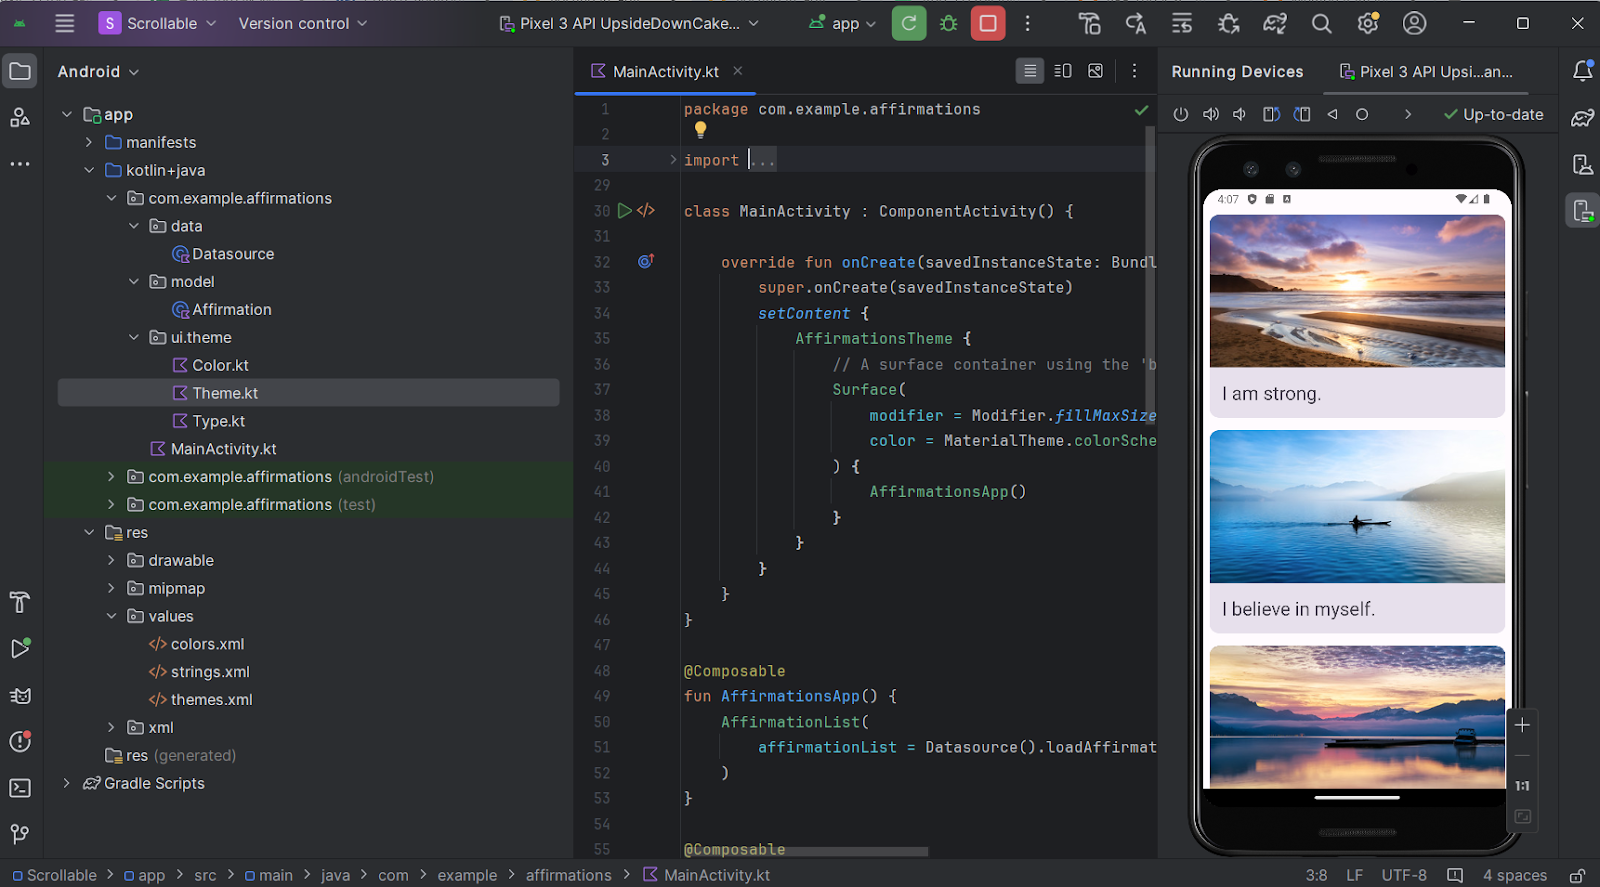Select the Pixel 3 API device tab
The image size is (1600, 887).
[1426, 72]
